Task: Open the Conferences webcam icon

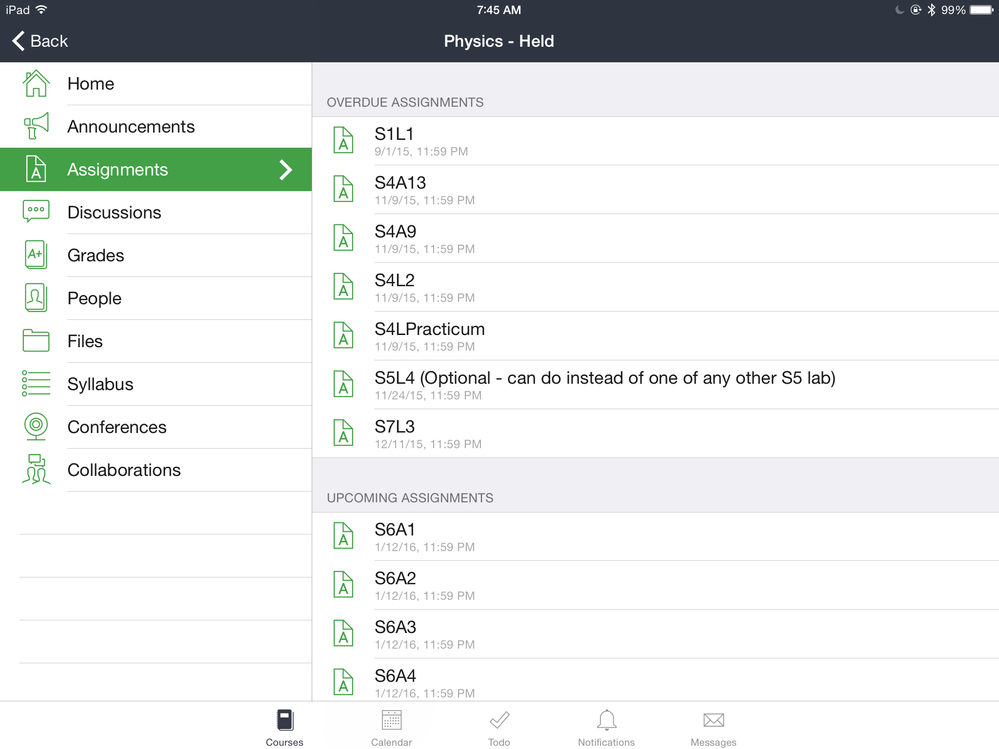Action: 36,427
